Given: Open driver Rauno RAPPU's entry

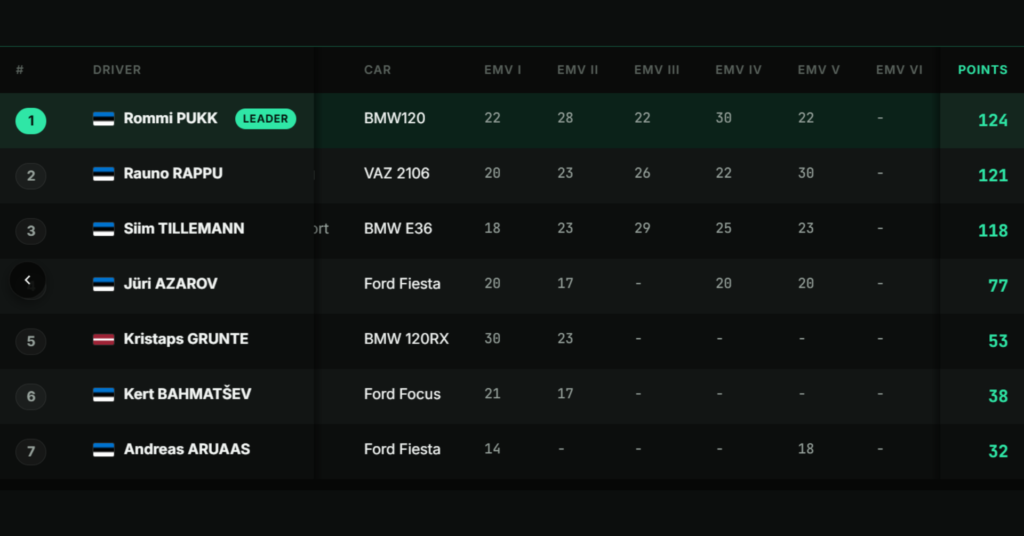Looking at the screenshot, I should (x=173, y=174).
